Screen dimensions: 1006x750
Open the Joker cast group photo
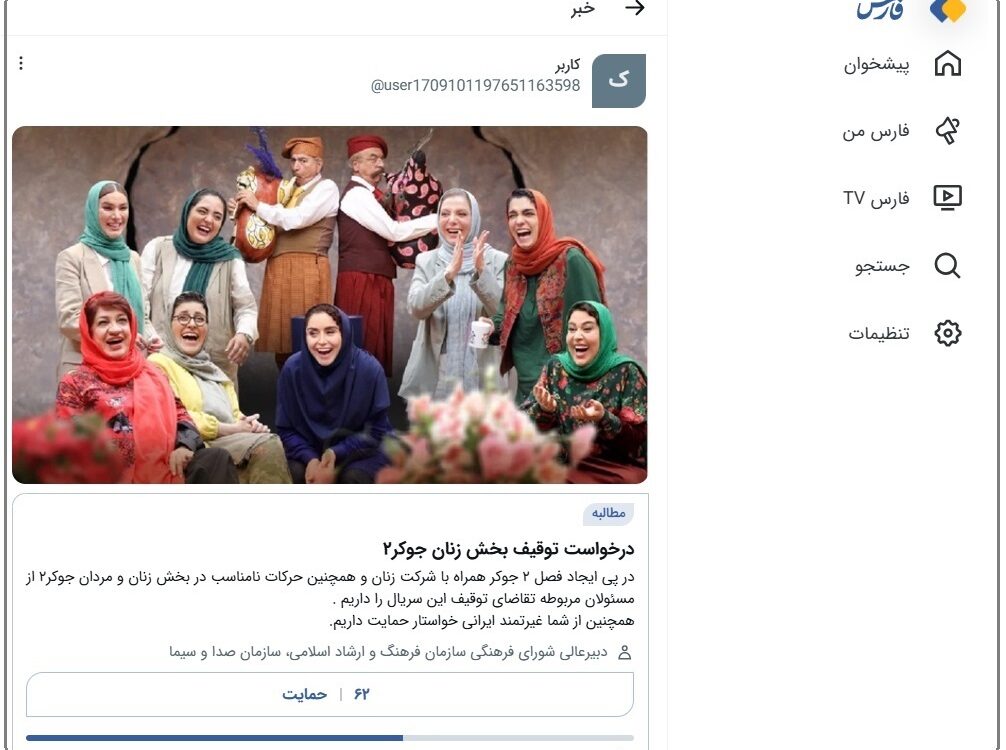click(330, 305)
